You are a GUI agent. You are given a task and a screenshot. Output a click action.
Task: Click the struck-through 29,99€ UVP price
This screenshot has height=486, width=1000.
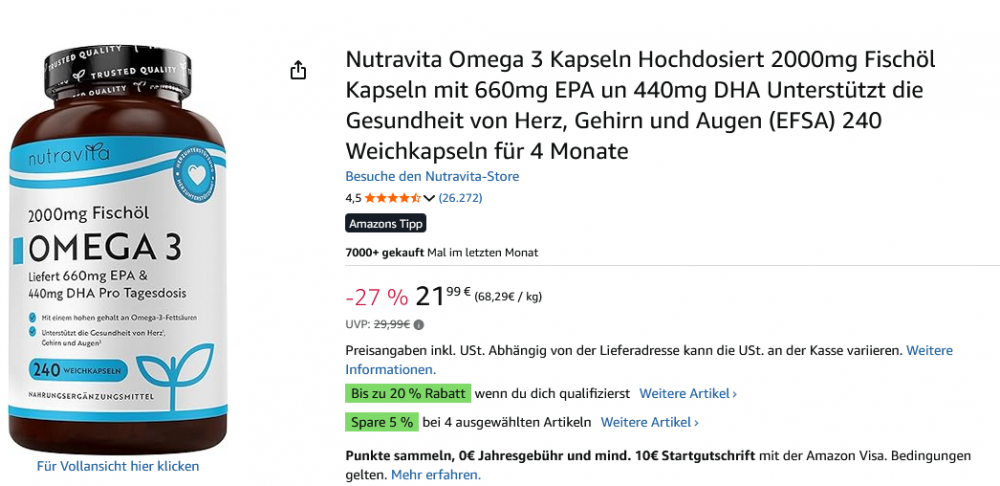[x=391, y=325]
